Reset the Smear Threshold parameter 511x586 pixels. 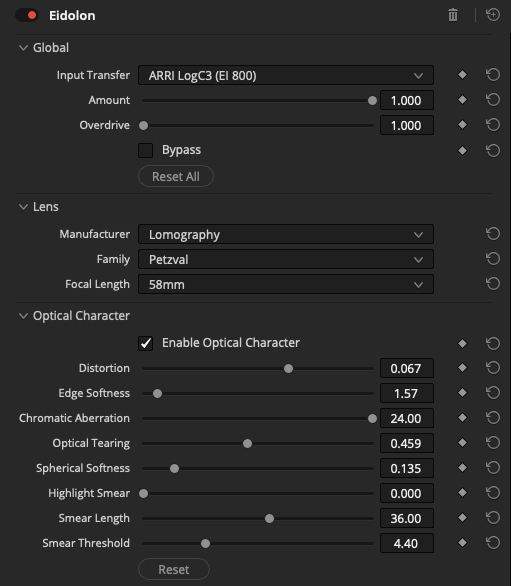click(x=493, y=543)
